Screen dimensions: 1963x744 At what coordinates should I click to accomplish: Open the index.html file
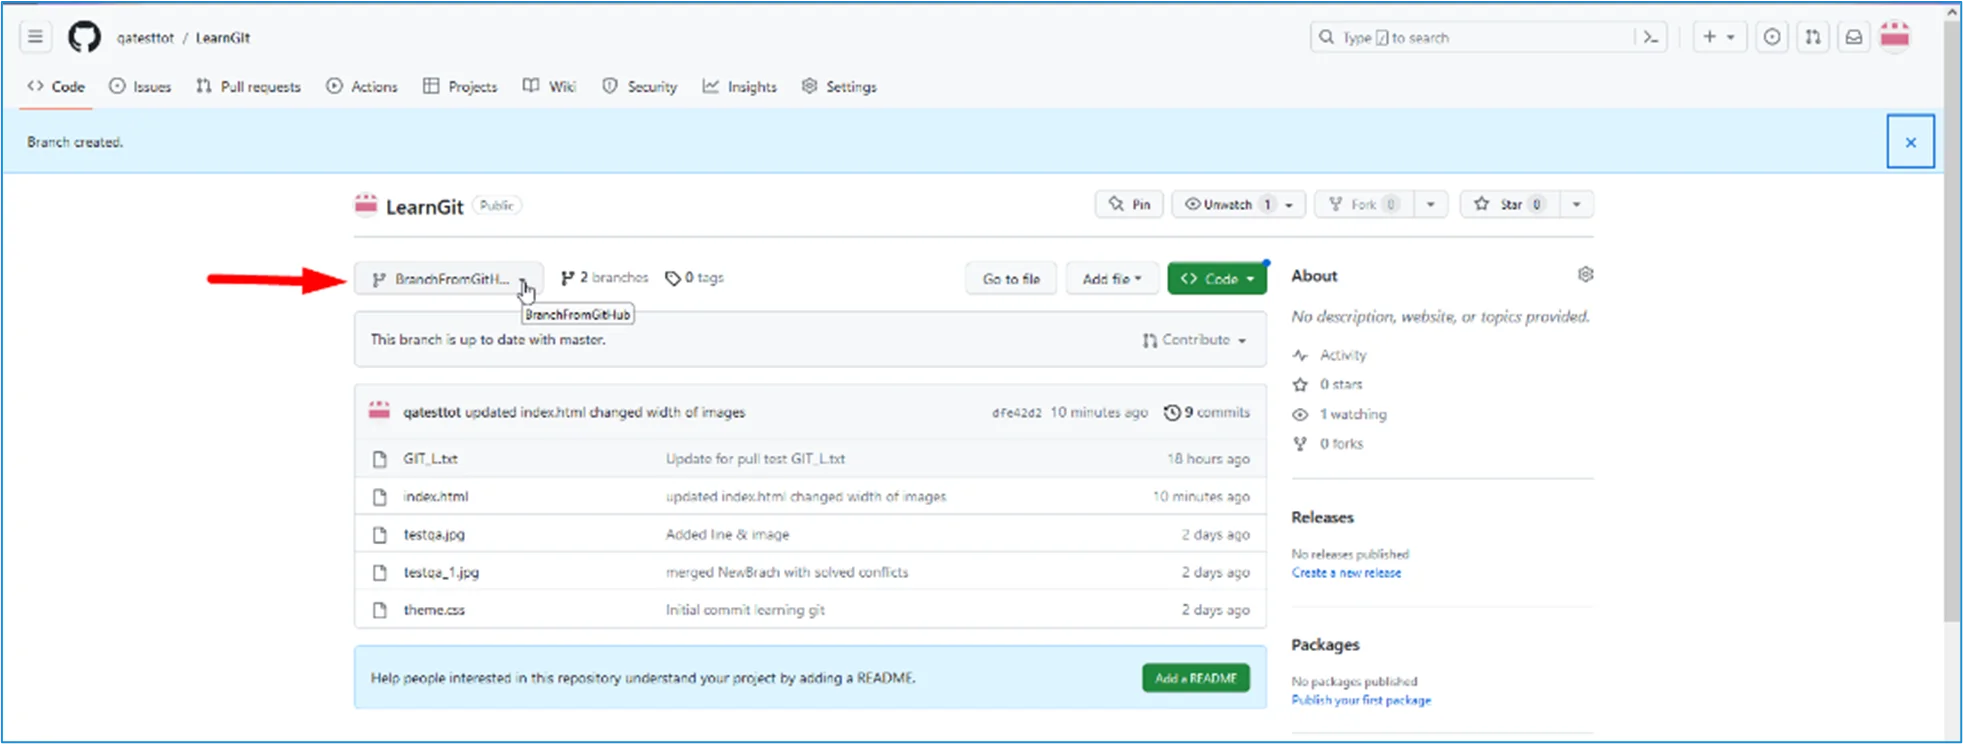coord(435,497)
